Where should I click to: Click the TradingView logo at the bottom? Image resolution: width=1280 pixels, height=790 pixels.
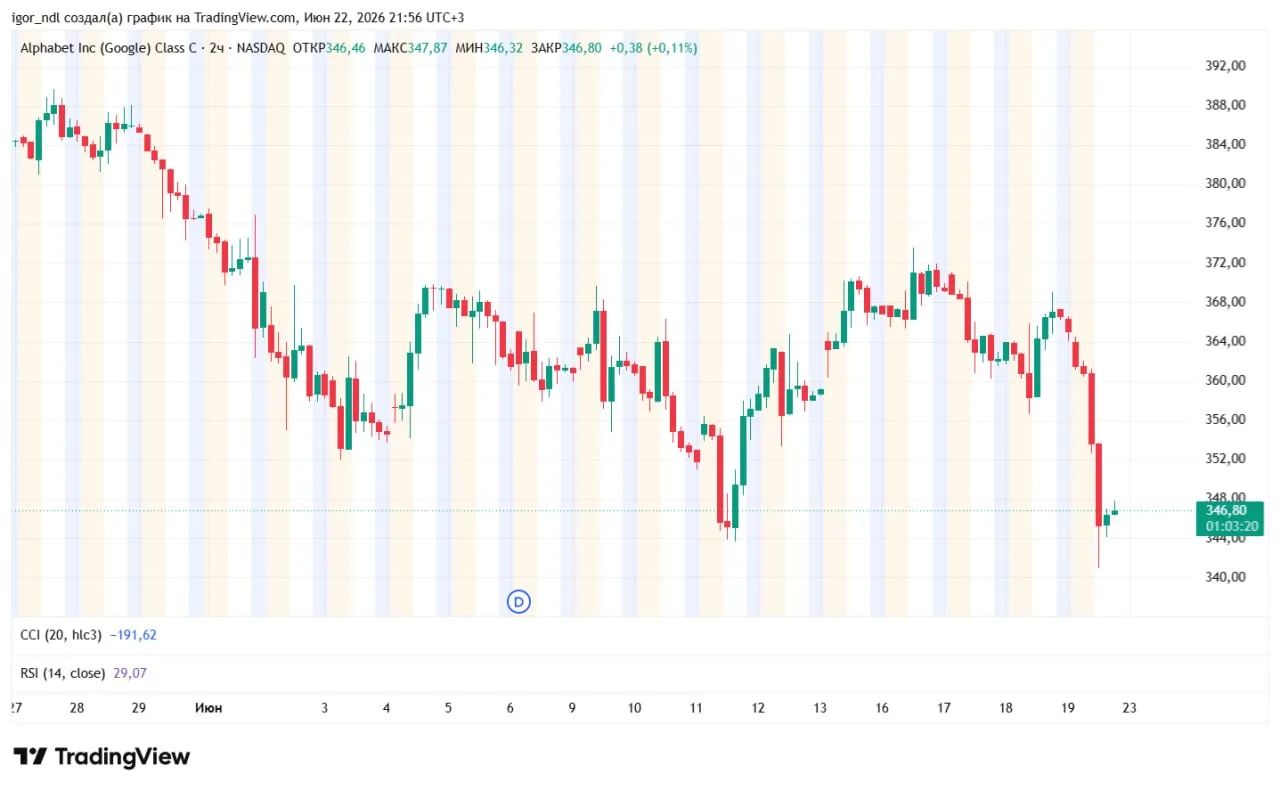pyautogui.click(x=101, y=756)
